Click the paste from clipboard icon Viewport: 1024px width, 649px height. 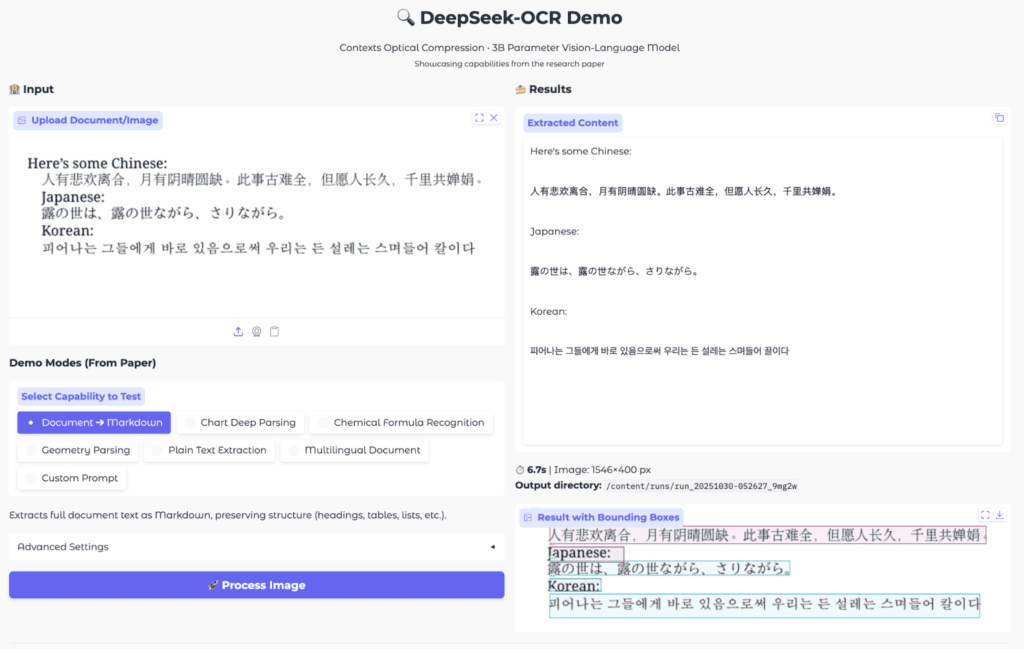(274, 332)
